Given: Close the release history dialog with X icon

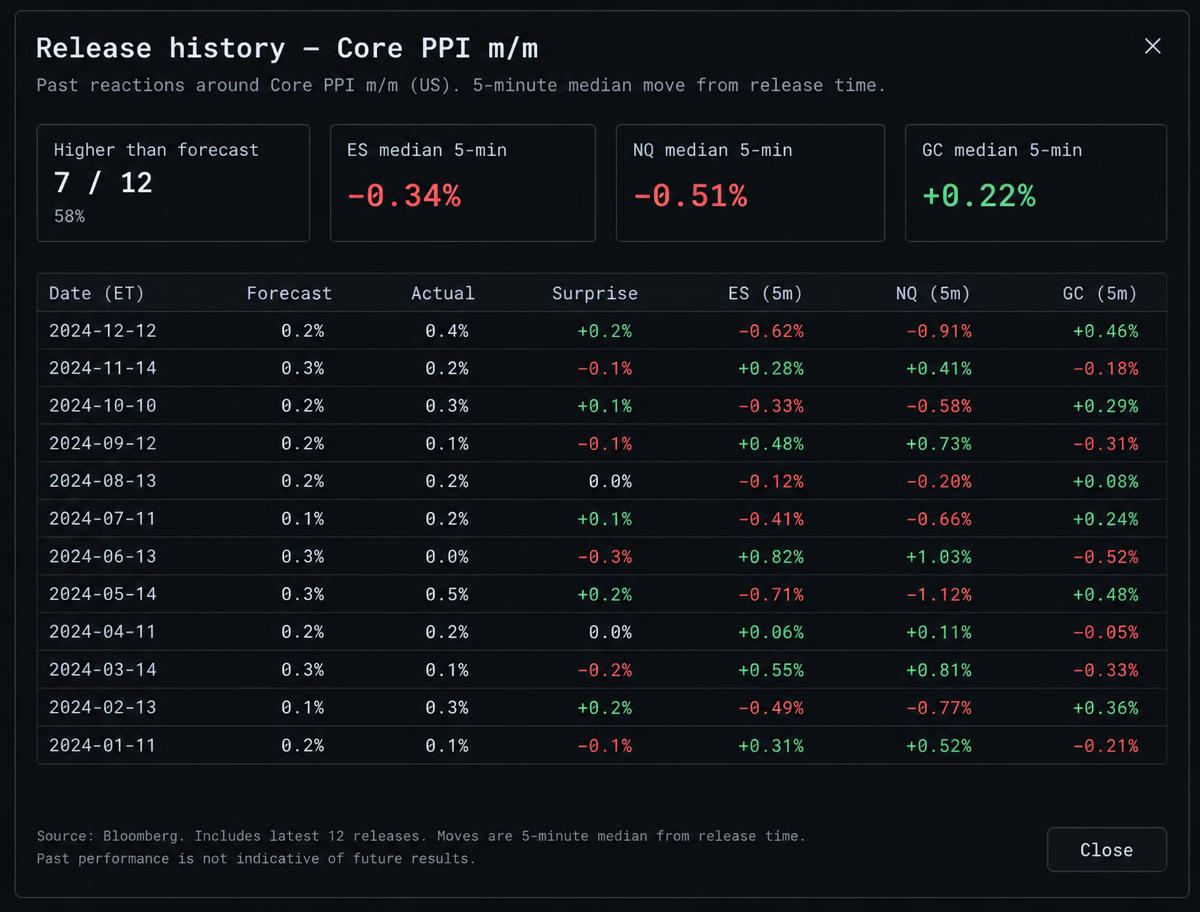Looking at the screenshot, I should pyautogui.click(x=1153, y=46).
